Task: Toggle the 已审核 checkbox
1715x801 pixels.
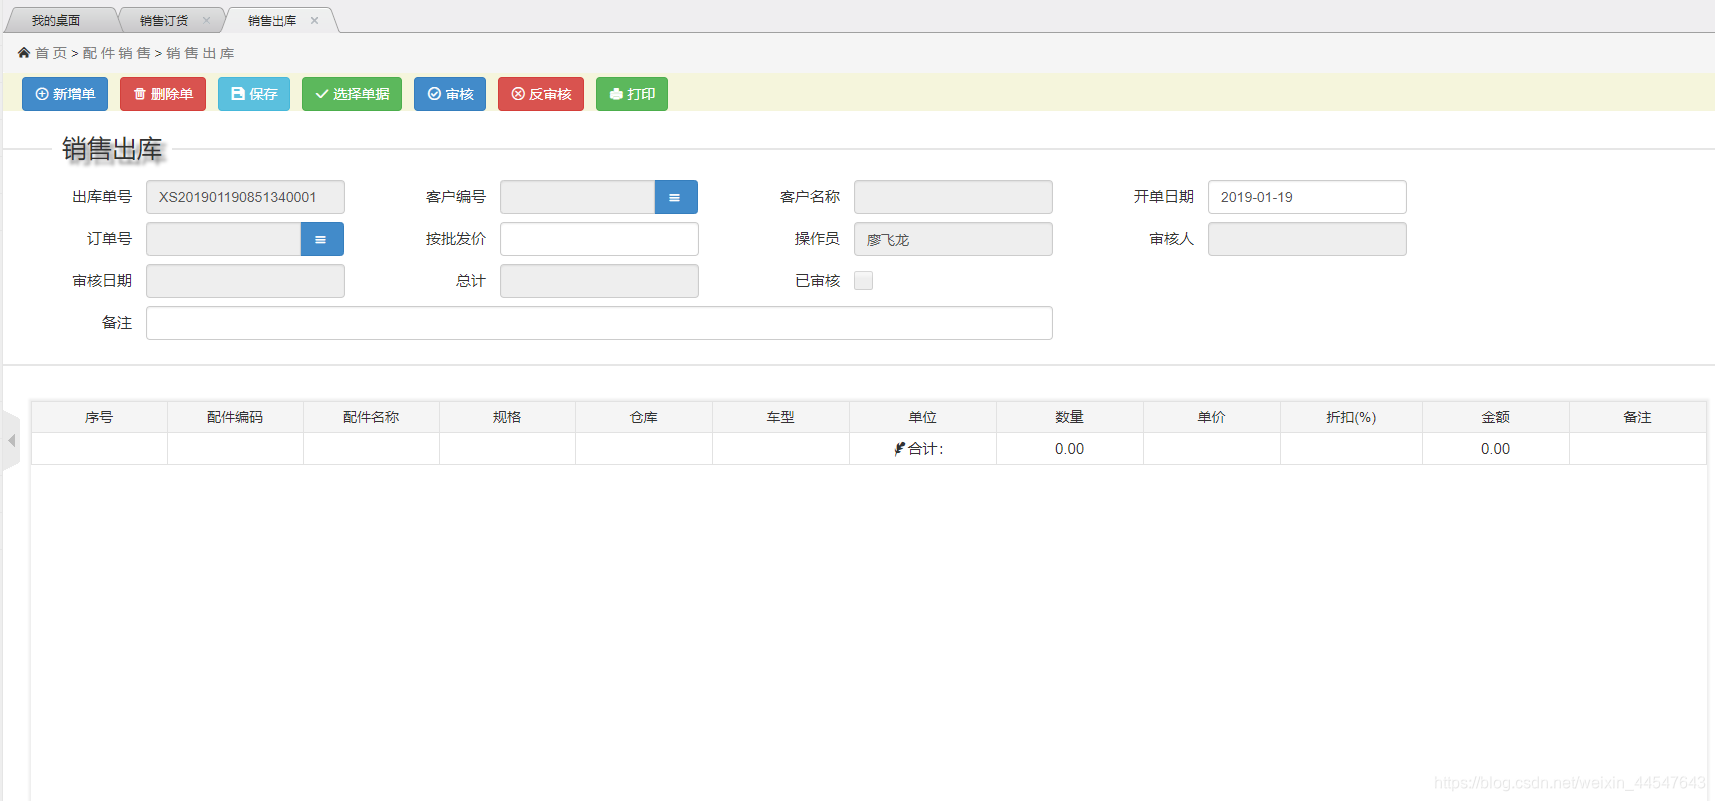Action: tap(864, 281)
